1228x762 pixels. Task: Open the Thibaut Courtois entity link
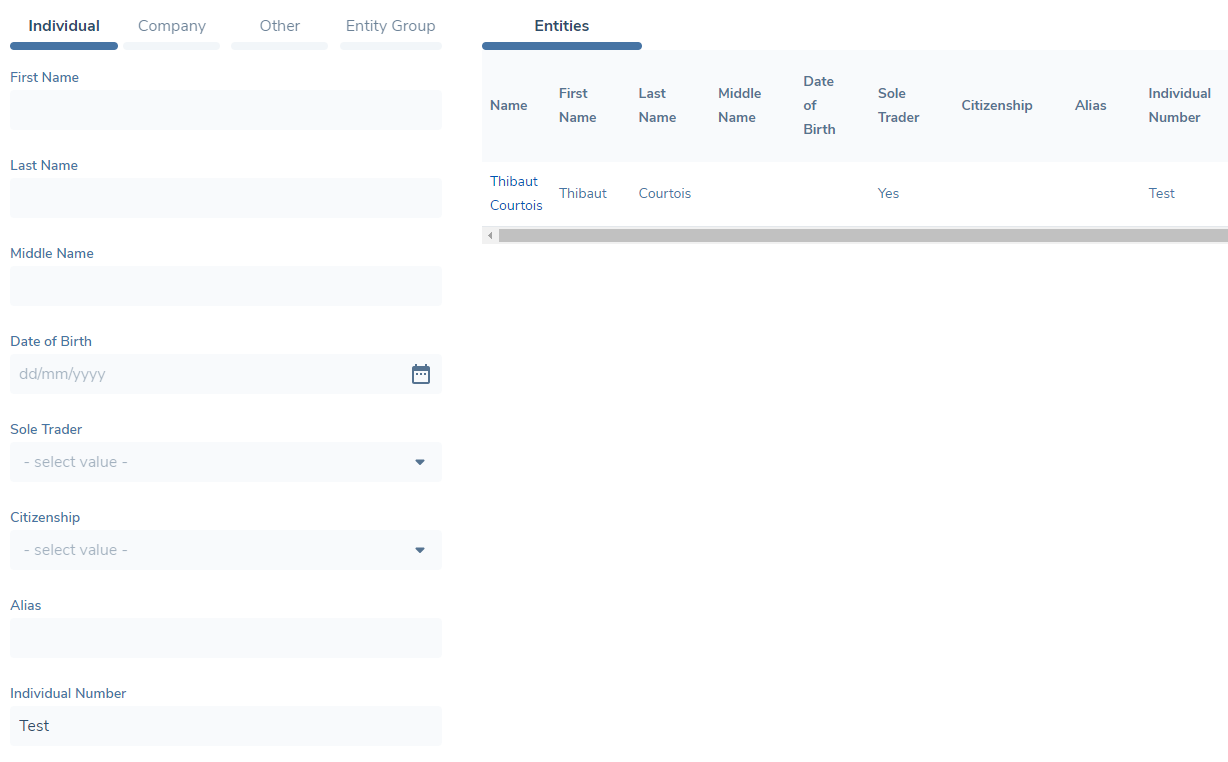(x=516, y=193)
